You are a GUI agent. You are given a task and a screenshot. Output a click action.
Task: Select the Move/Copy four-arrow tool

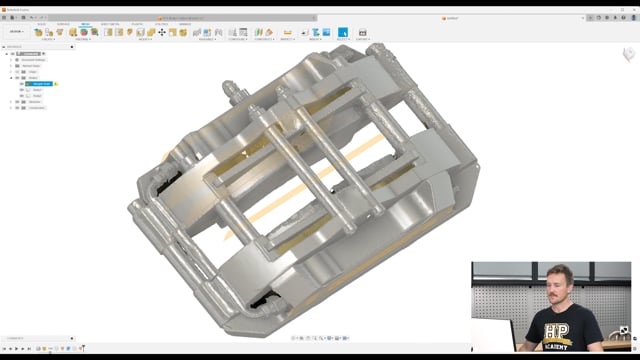[x=162, y=32]
